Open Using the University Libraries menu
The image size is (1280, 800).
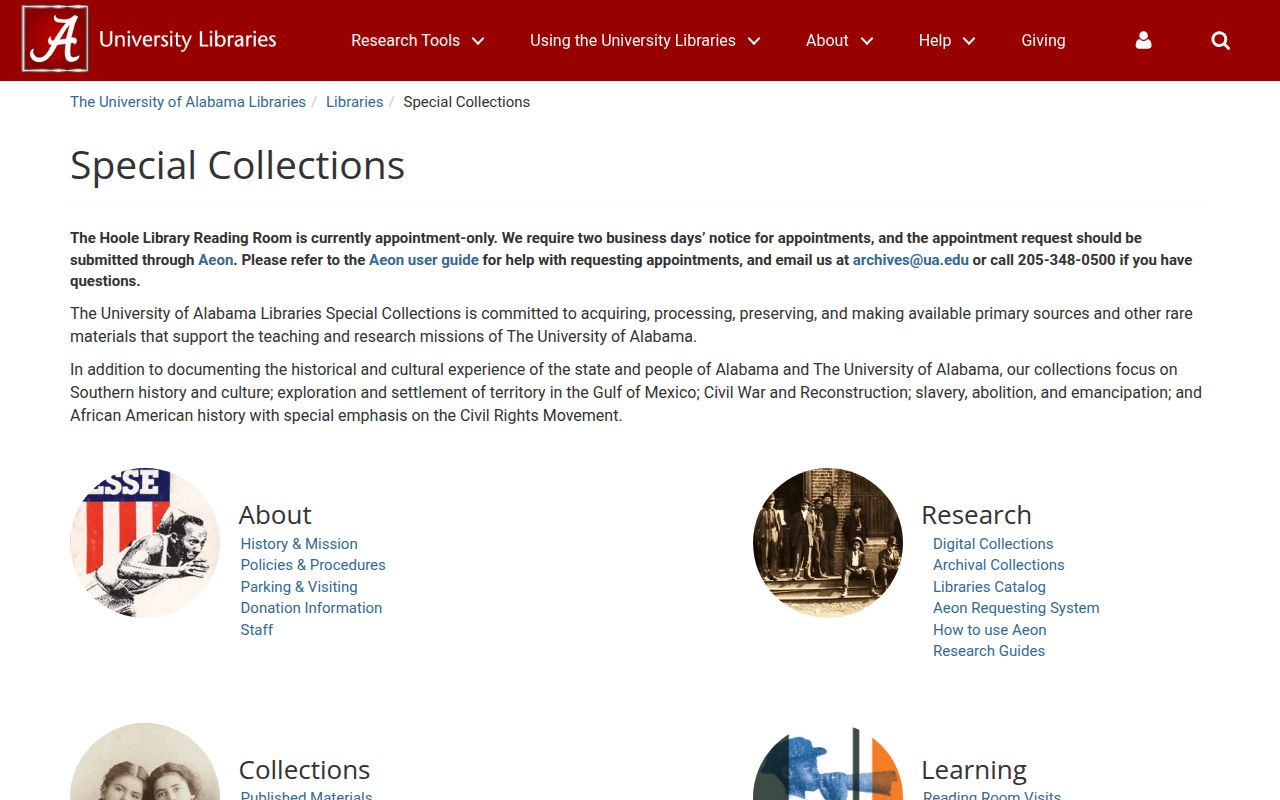coord(632,40)
